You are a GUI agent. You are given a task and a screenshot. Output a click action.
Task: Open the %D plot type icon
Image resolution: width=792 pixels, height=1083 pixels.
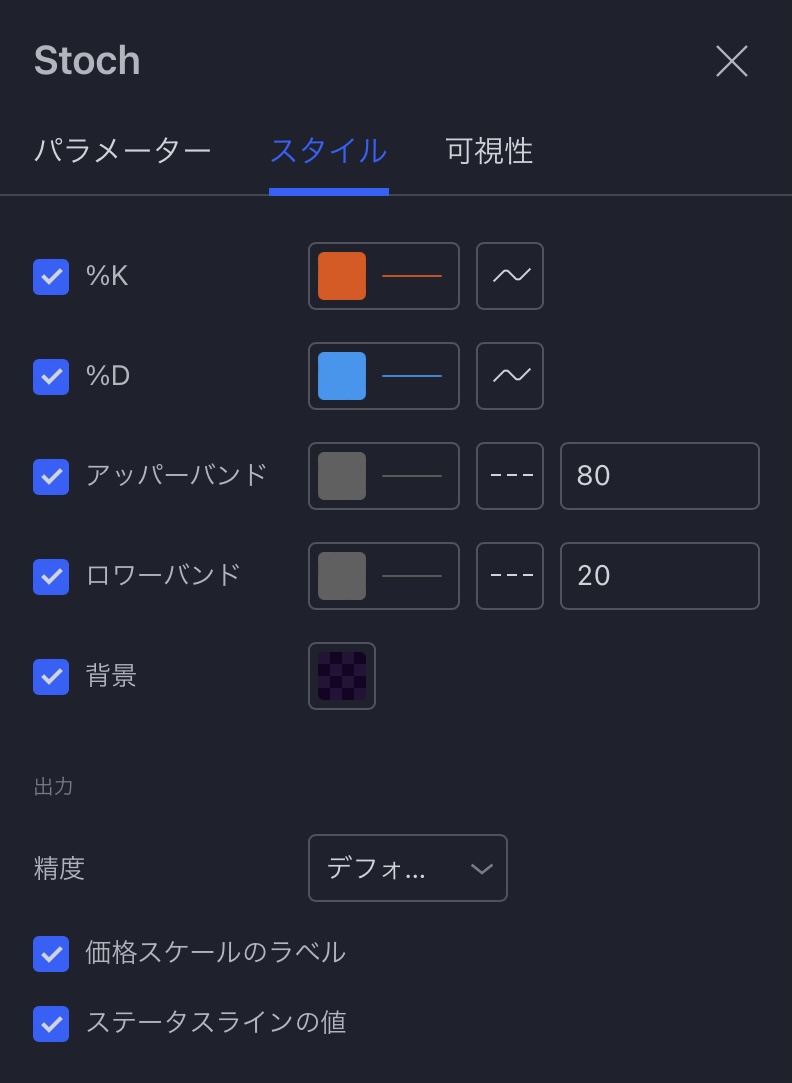[510, 376]
